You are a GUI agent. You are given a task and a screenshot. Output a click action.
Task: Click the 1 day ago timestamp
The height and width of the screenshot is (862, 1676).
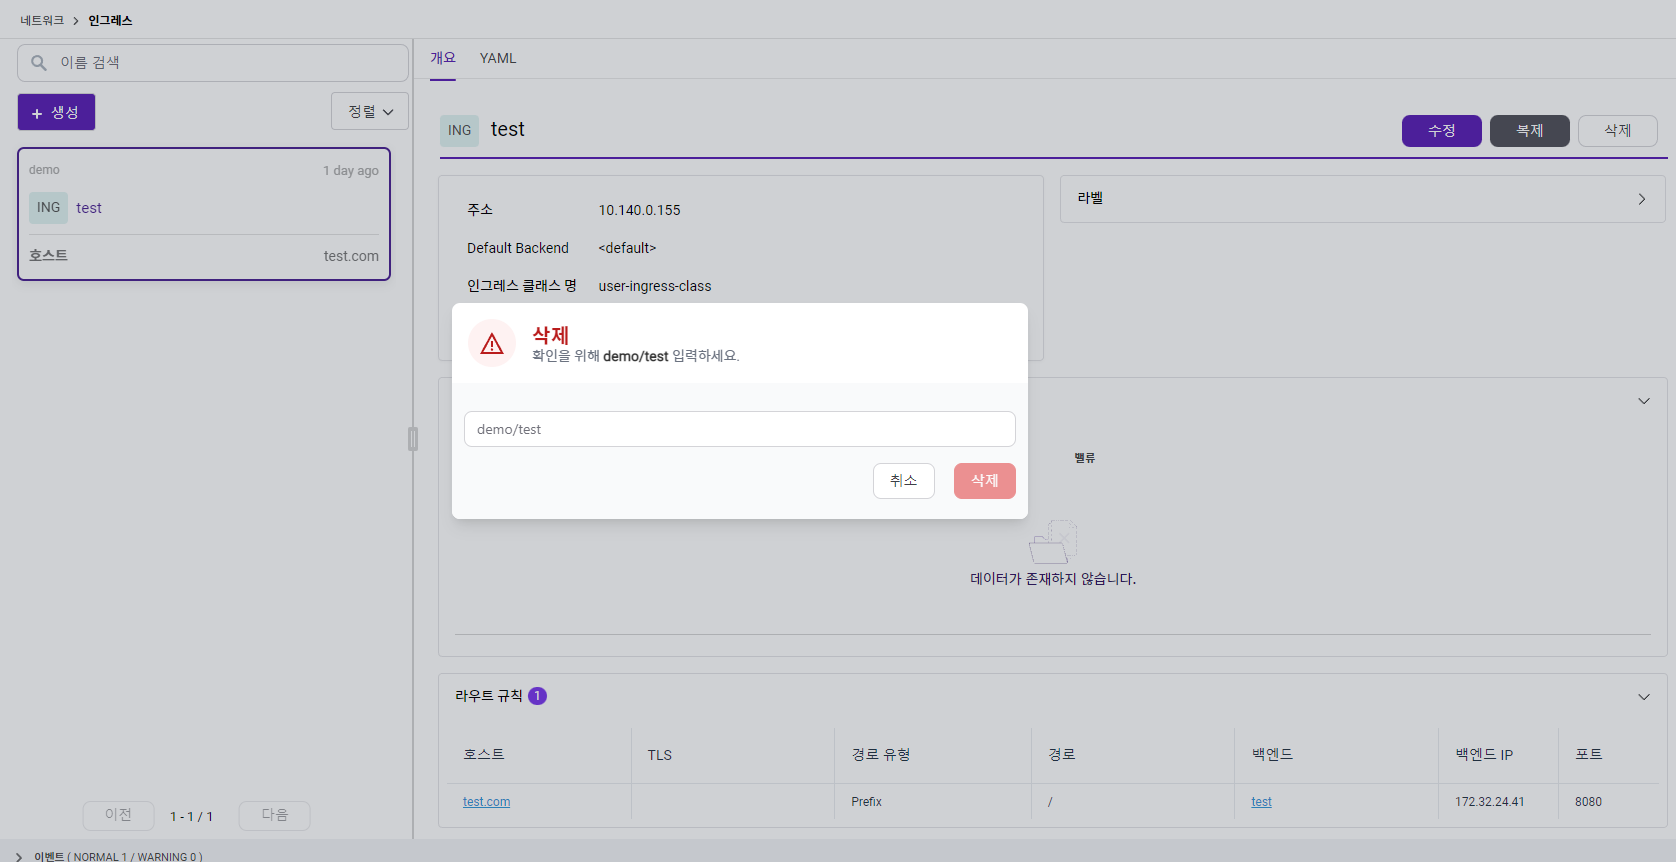[350, 171]
